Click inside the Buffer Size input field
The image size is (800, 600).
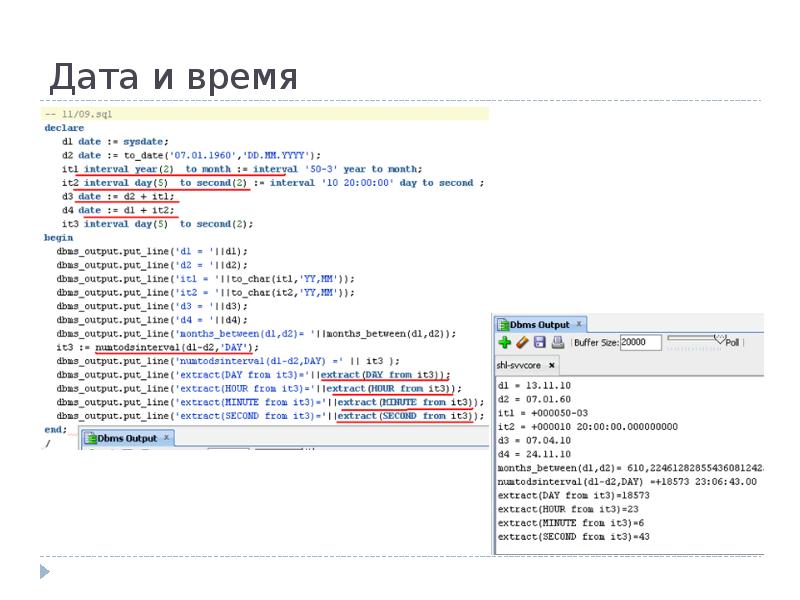[640, 341]
